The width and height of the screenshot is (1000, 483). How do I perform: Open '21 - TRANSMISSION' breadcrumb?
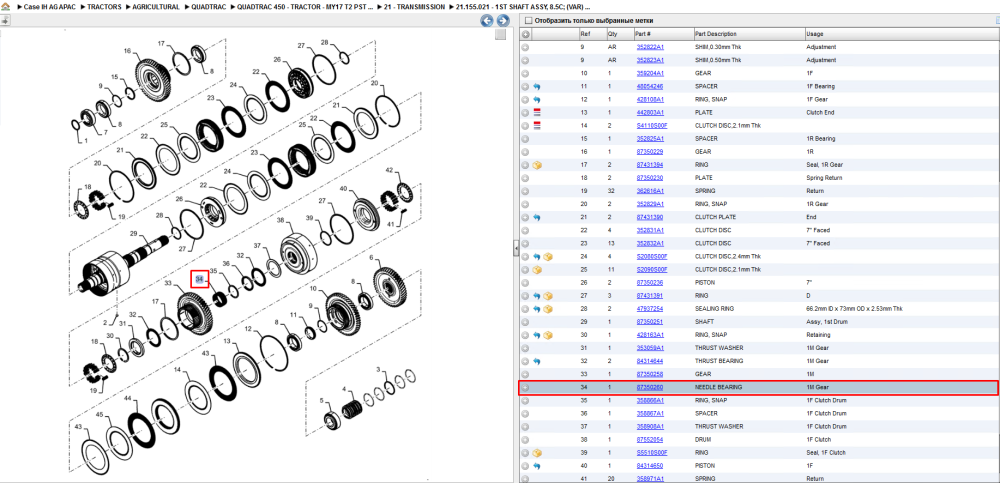[x=415, y=6]
